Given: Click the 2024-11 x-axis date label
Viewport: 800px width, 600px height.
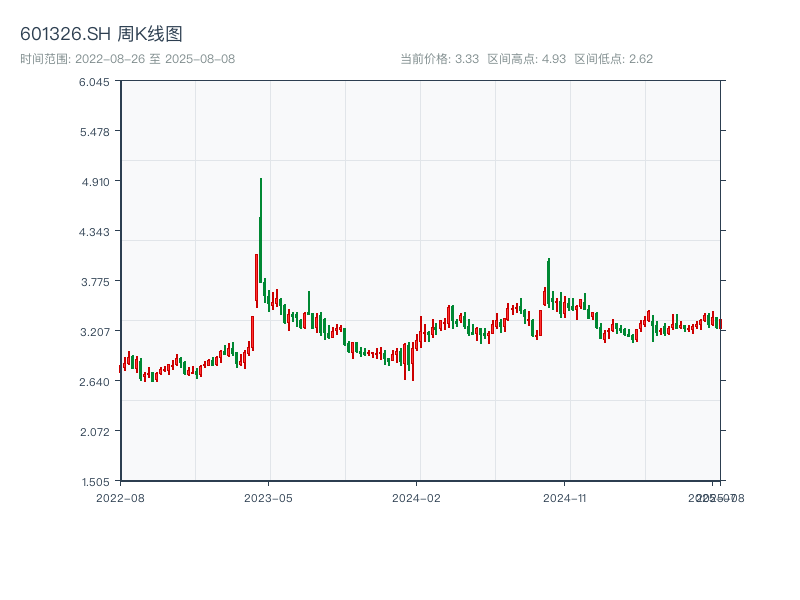Looking at the screenshot, I should 566,497.
